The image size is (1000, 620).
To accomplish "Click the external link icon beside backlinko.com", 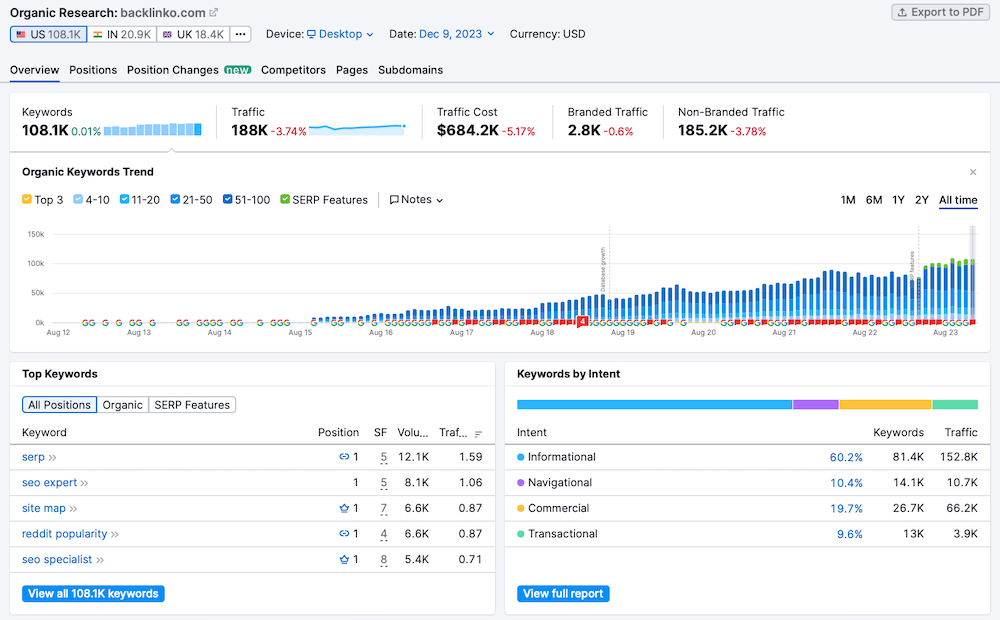I will 214,13.
